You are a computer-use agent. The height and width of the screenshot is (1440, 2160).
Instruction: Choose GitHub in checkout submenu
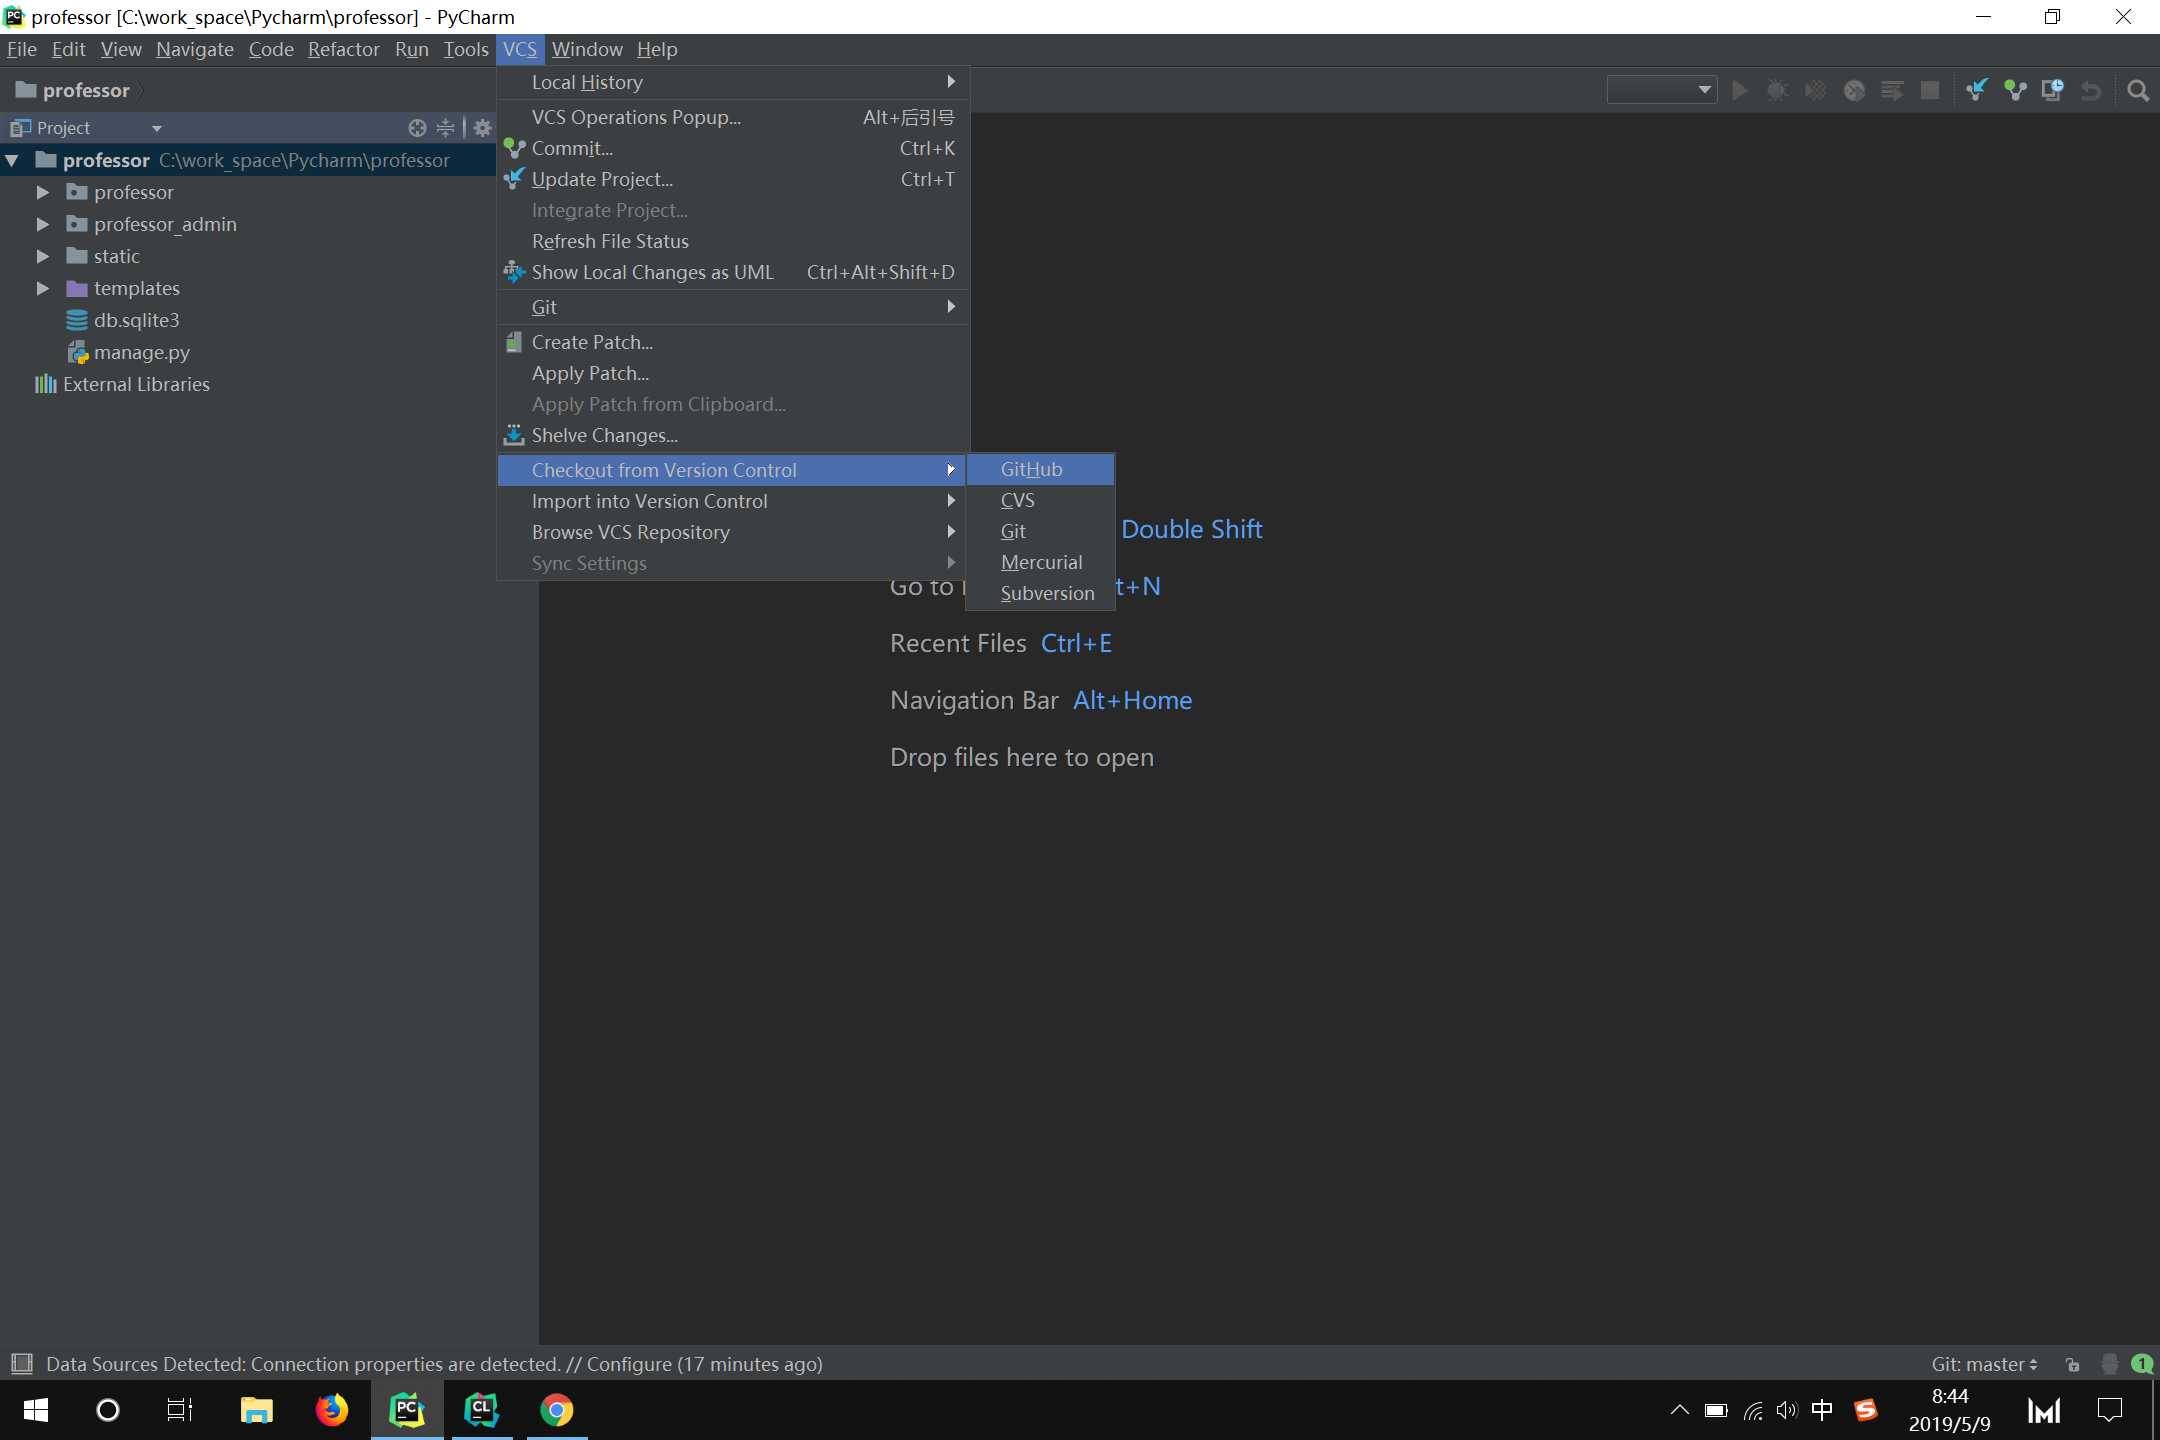click(x=1040, y=469)
